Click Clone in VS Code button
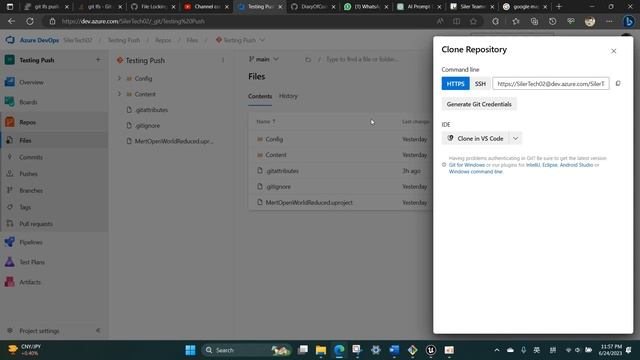 coord(475,138)
